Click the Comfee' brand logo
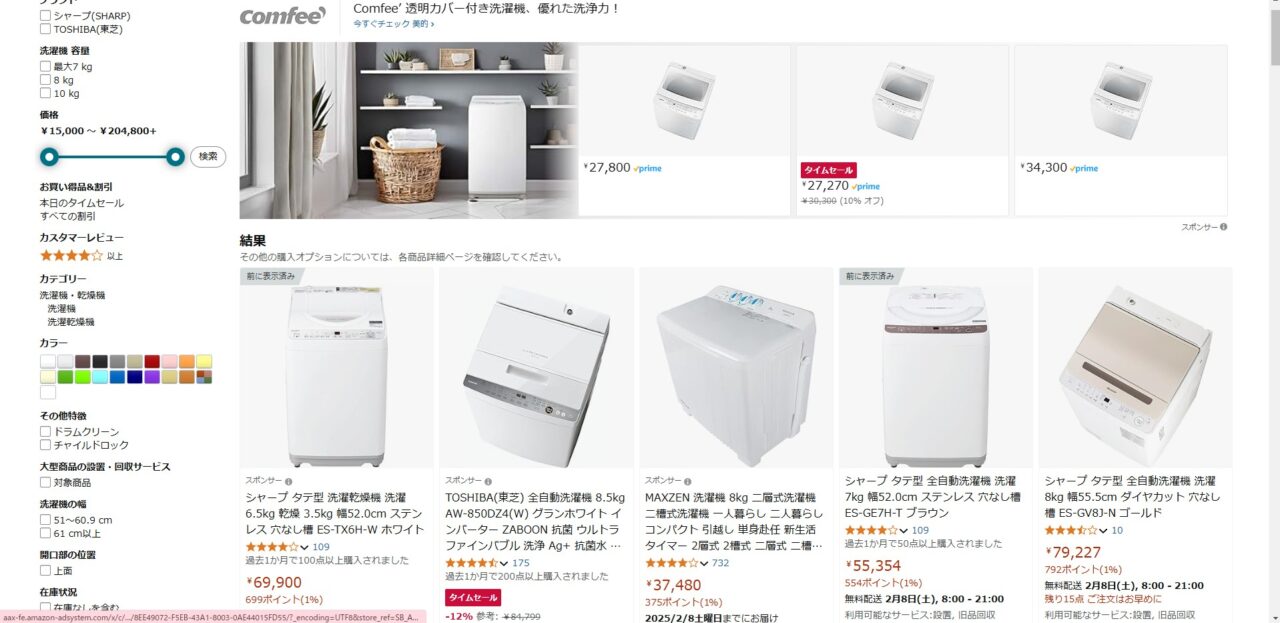Image resolution: width=1280 pixels, height=623 pixels. (x=283, y=16)
